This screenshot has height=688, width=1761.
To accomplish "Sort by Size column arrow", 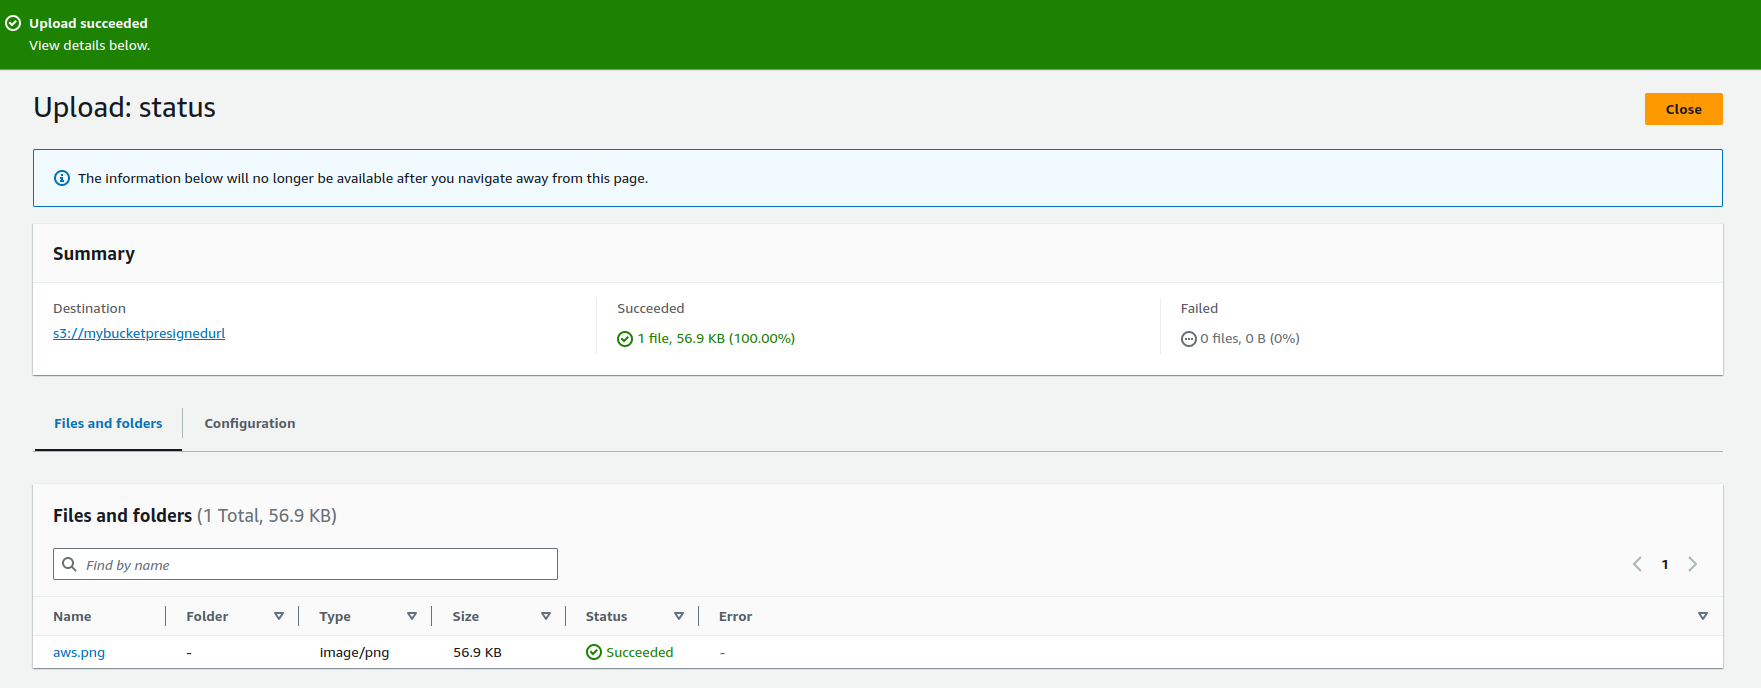I will pos(546,616).
